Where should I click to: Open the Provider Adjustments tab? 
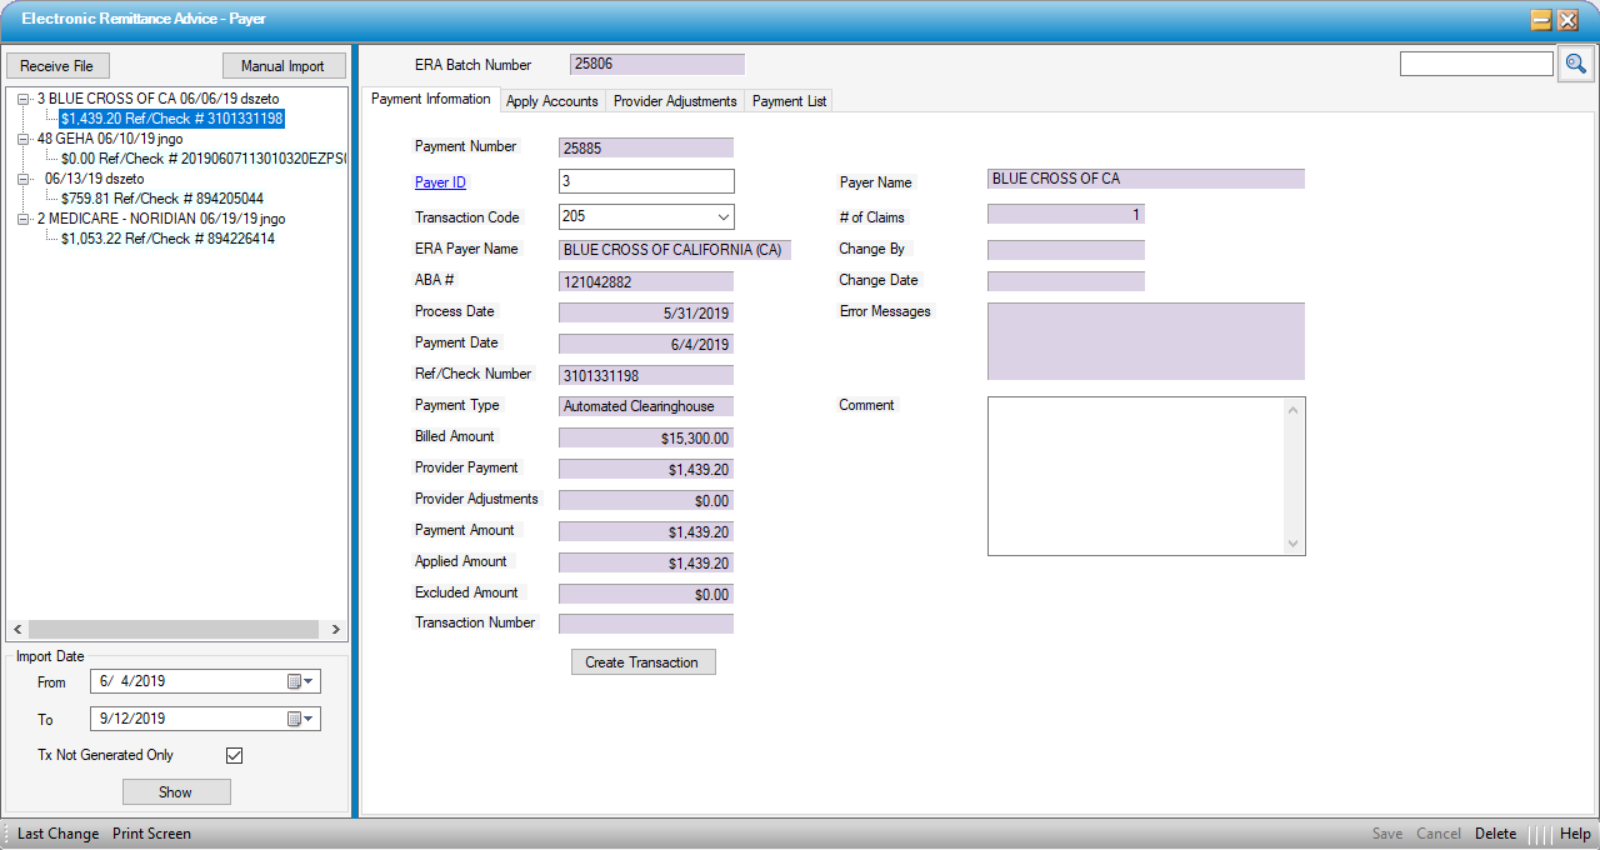pos(674,101)
